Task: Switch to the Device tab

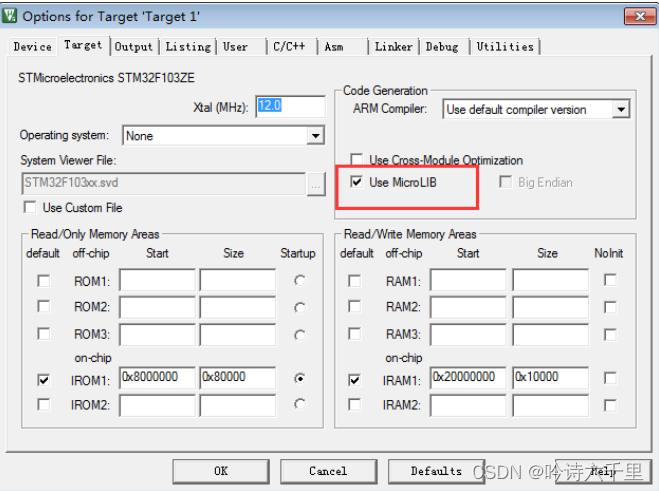Action: click(x=33, y=47)
